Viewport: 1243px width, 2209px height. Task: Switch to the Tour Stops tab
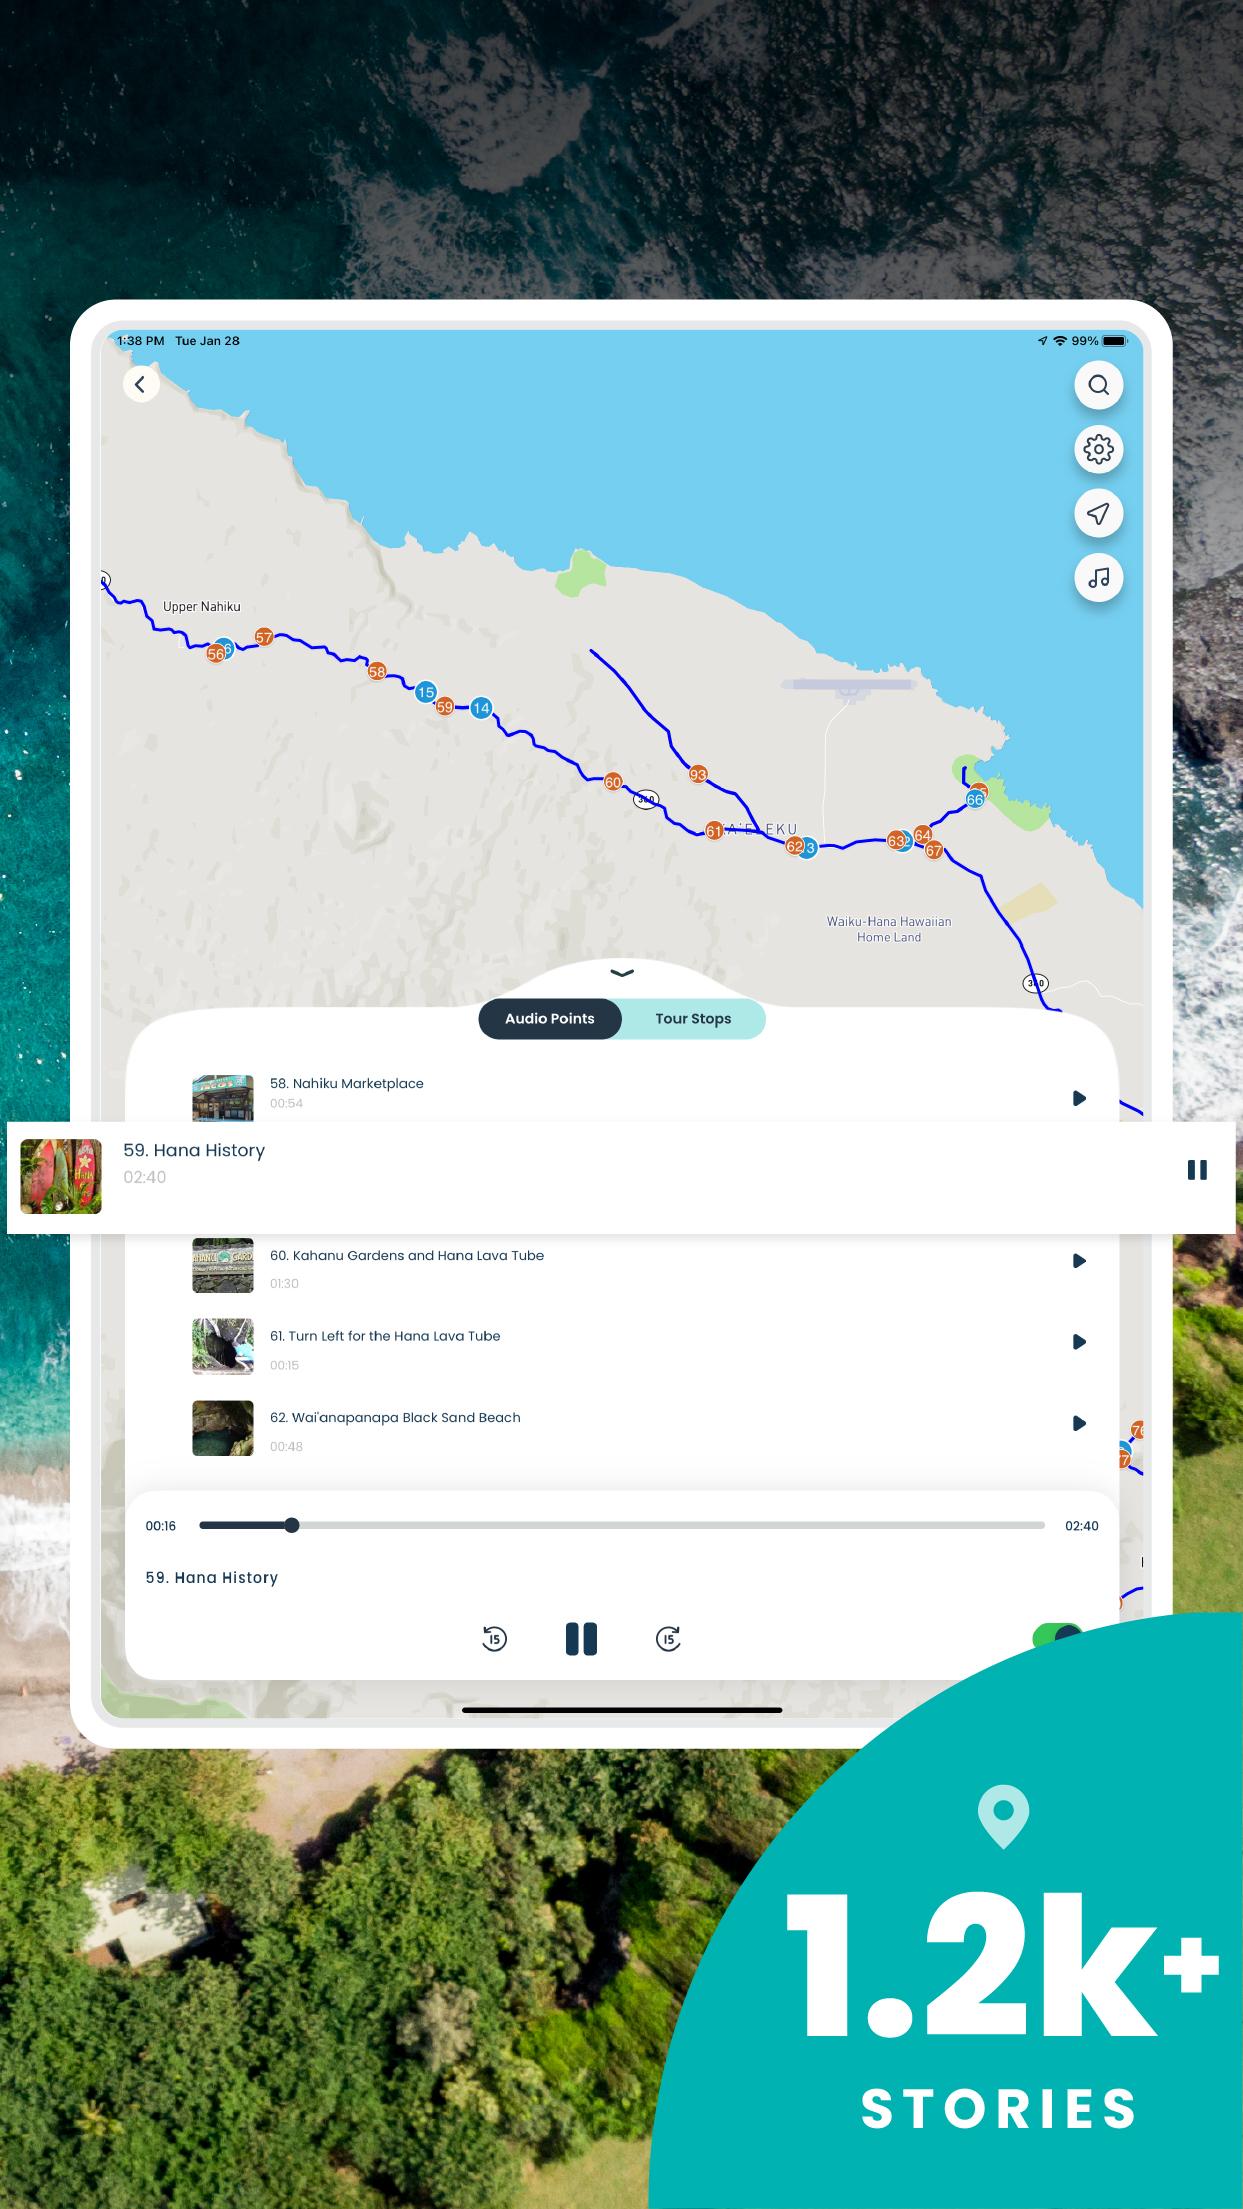[693, 1019]
